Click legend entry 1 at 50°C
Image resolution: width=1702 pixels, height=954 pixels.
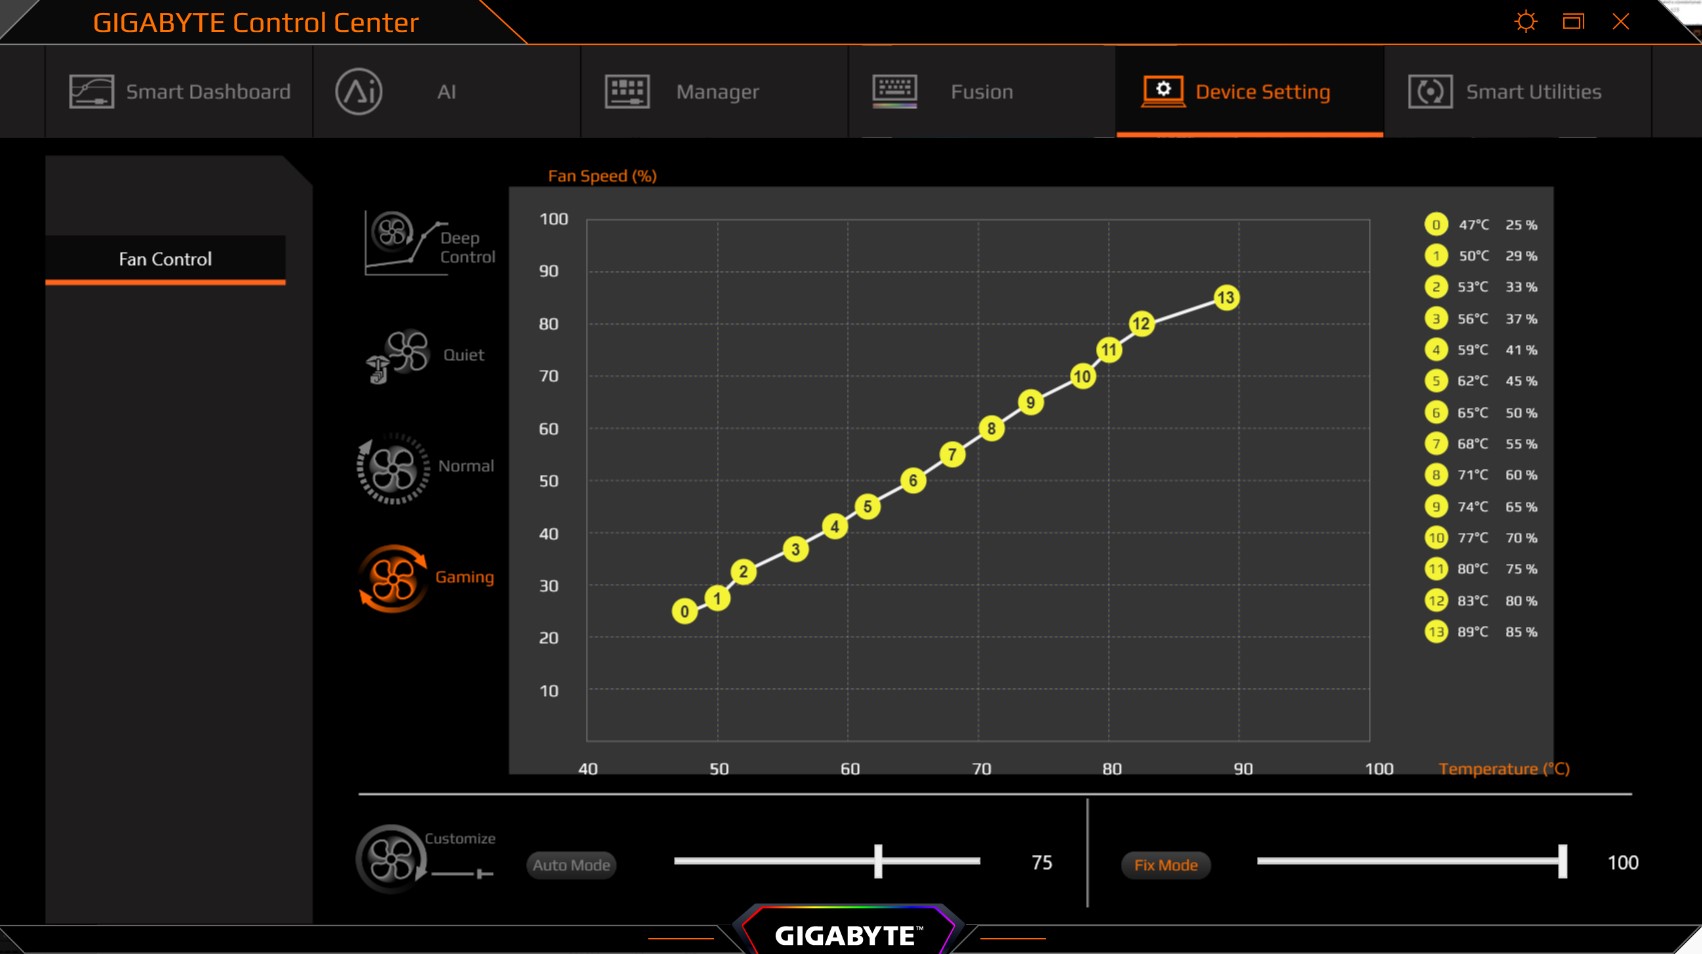coord(1481,256)
